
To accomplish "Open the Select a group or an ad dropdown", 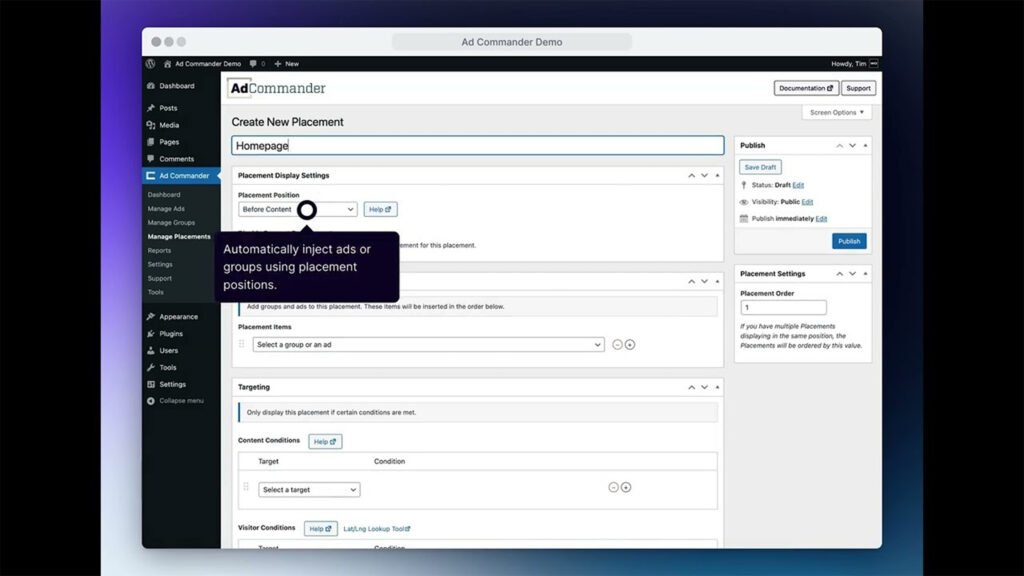I will pyautogui.click(x=428, y=345).
